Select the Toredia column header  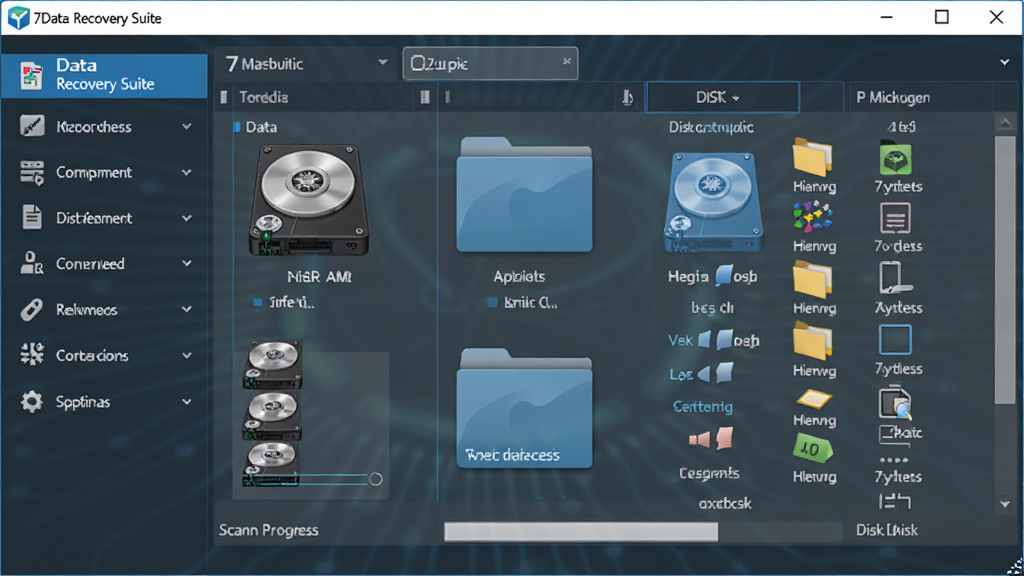[263, 97]
